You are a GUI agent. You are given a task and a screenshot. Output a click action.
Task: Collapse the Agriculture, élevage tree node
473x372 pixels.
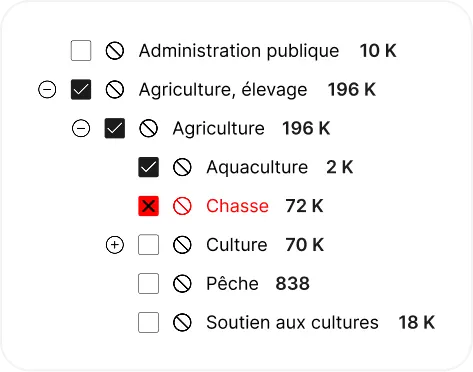[47, 90]
